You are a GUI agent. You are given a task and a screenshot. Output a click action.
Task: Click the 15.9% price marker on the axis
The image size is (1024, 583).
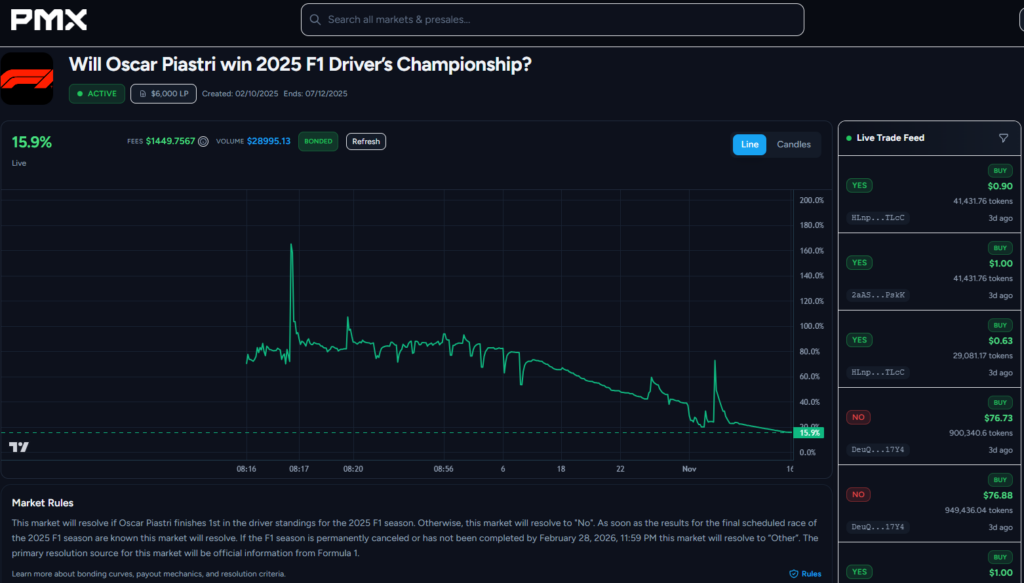(x=808, y=432)
